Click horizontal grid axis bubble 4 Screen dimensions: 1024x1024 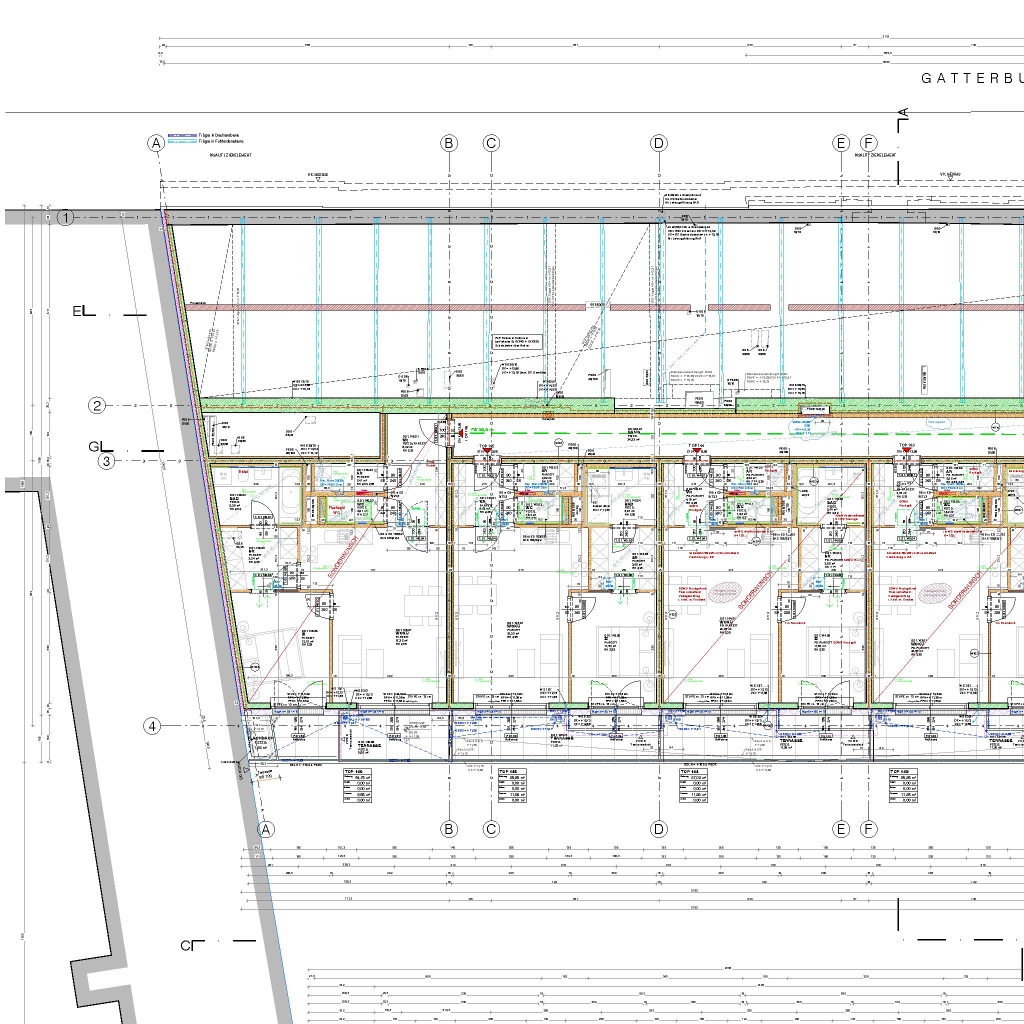tap(152, 726)
